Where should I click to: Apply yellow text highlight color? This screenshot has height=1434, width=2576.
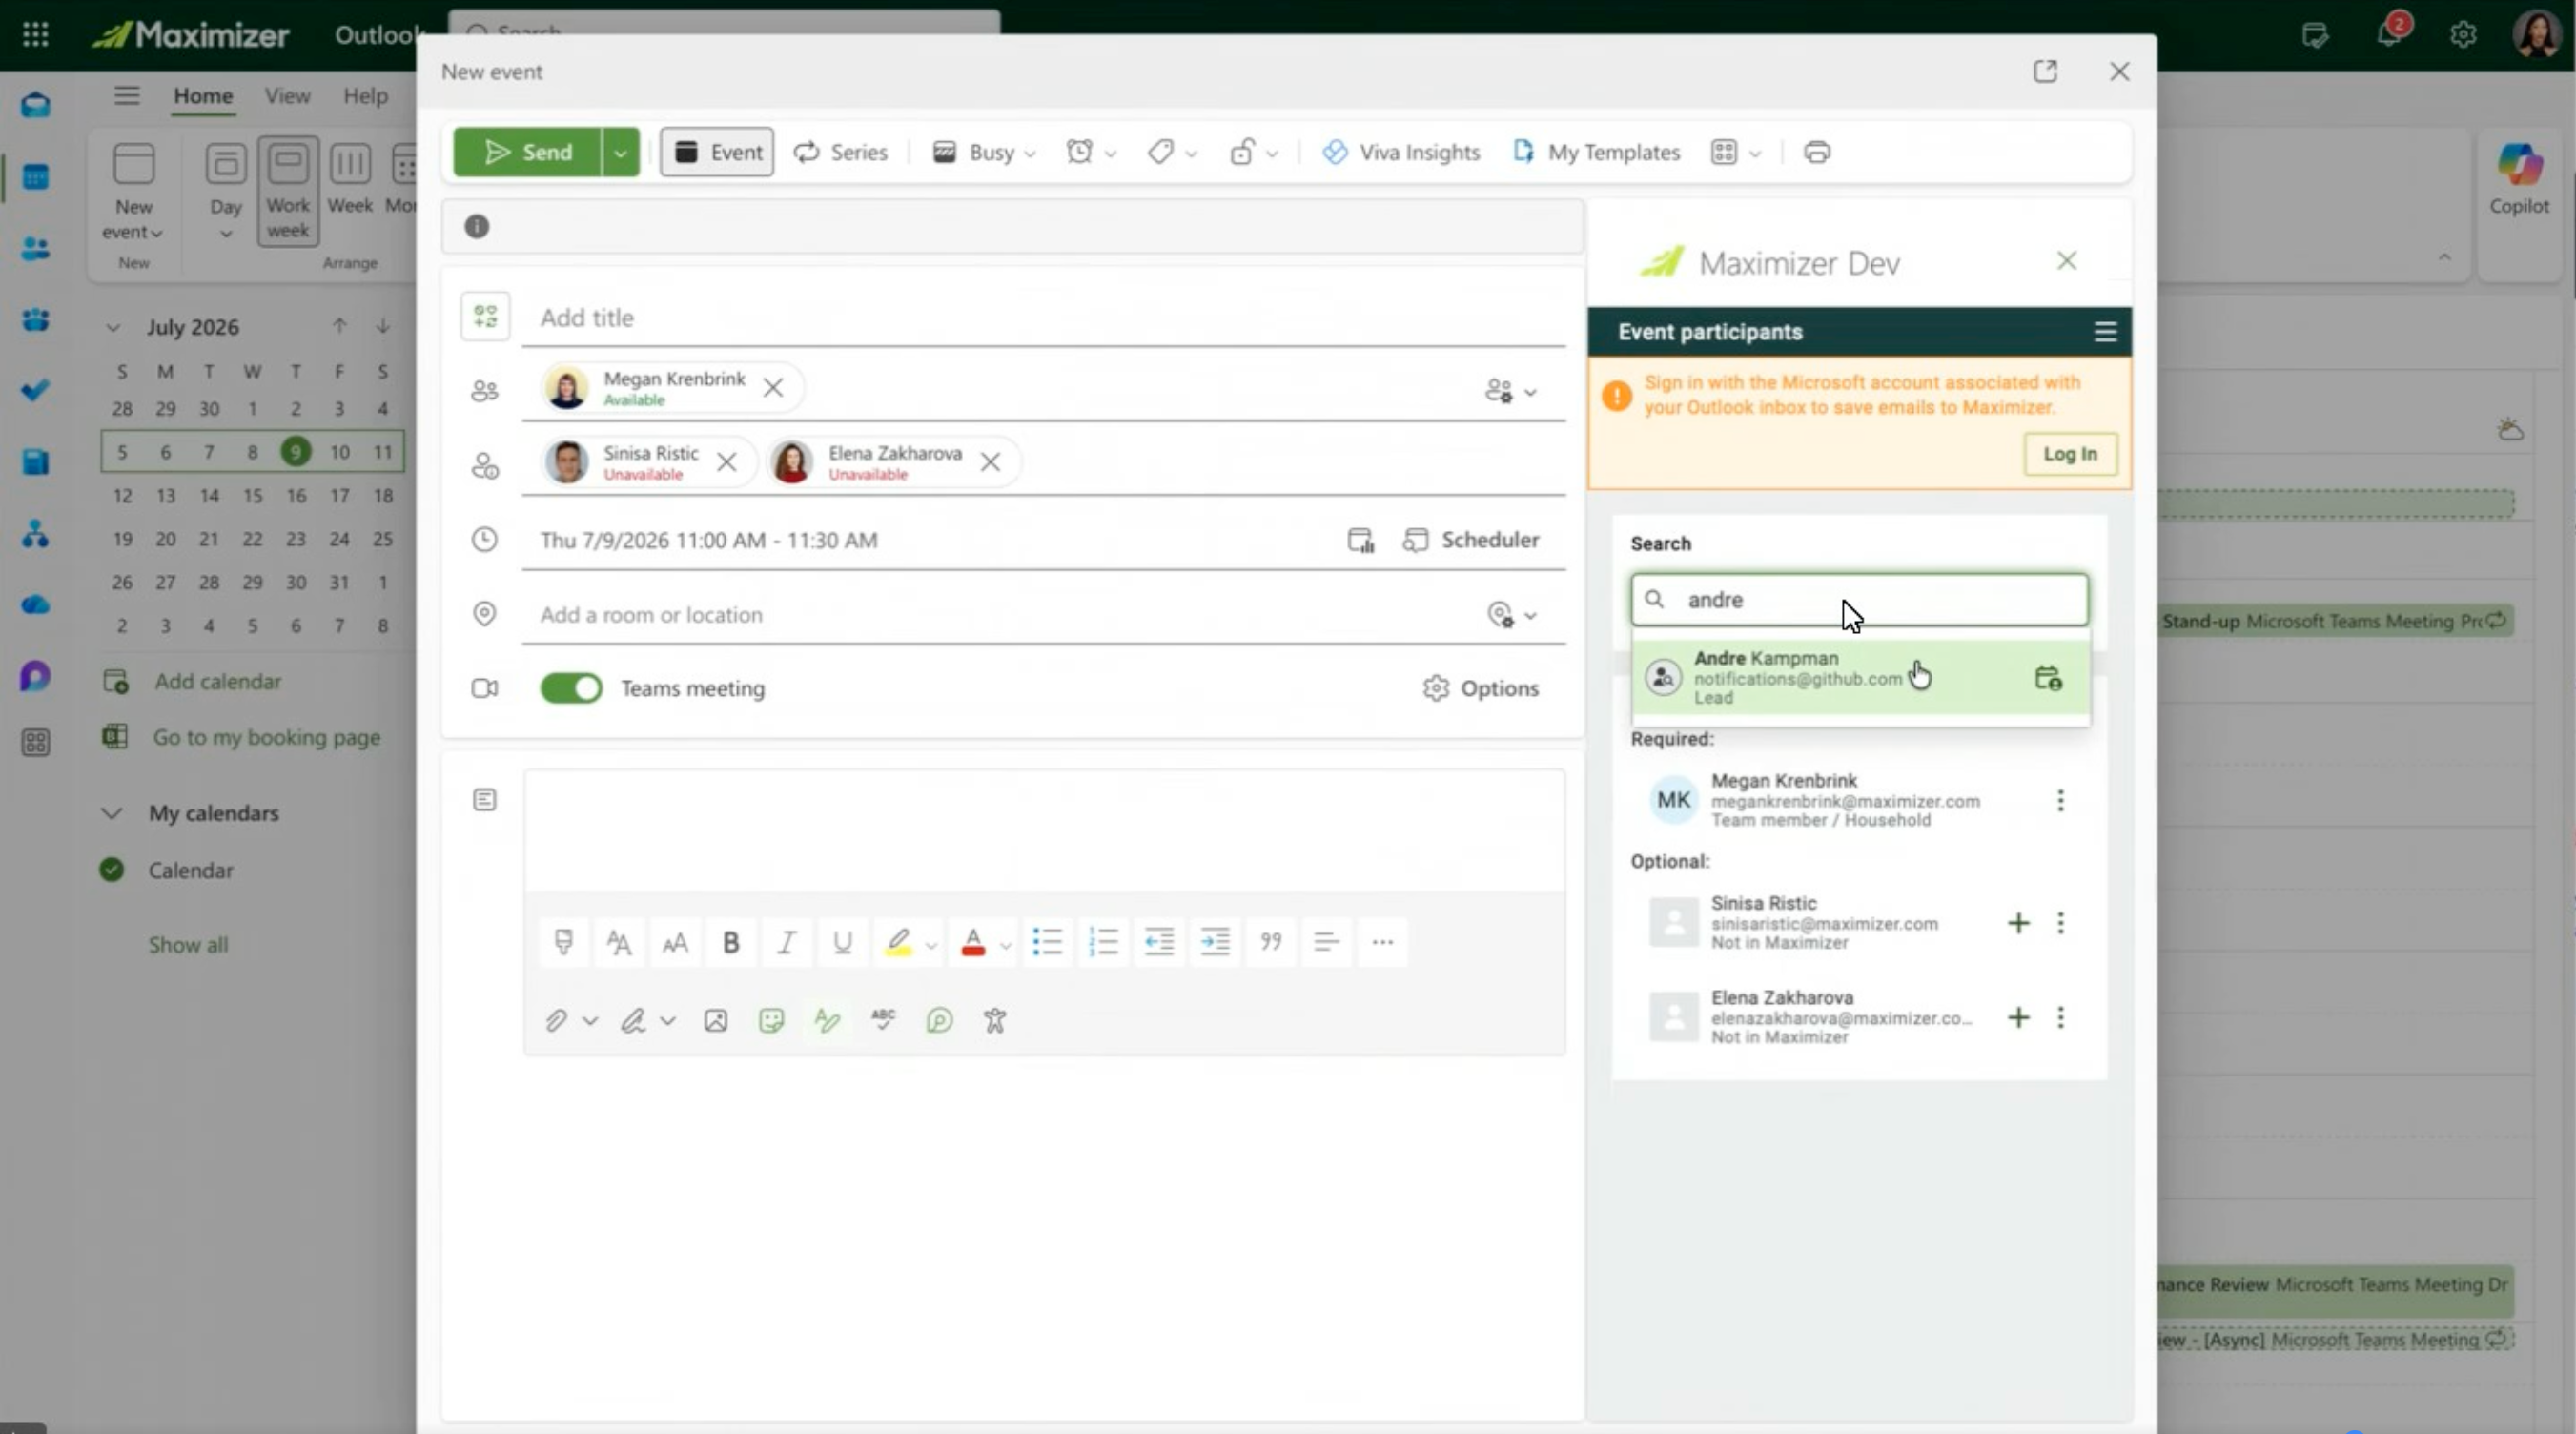(898, 942)
